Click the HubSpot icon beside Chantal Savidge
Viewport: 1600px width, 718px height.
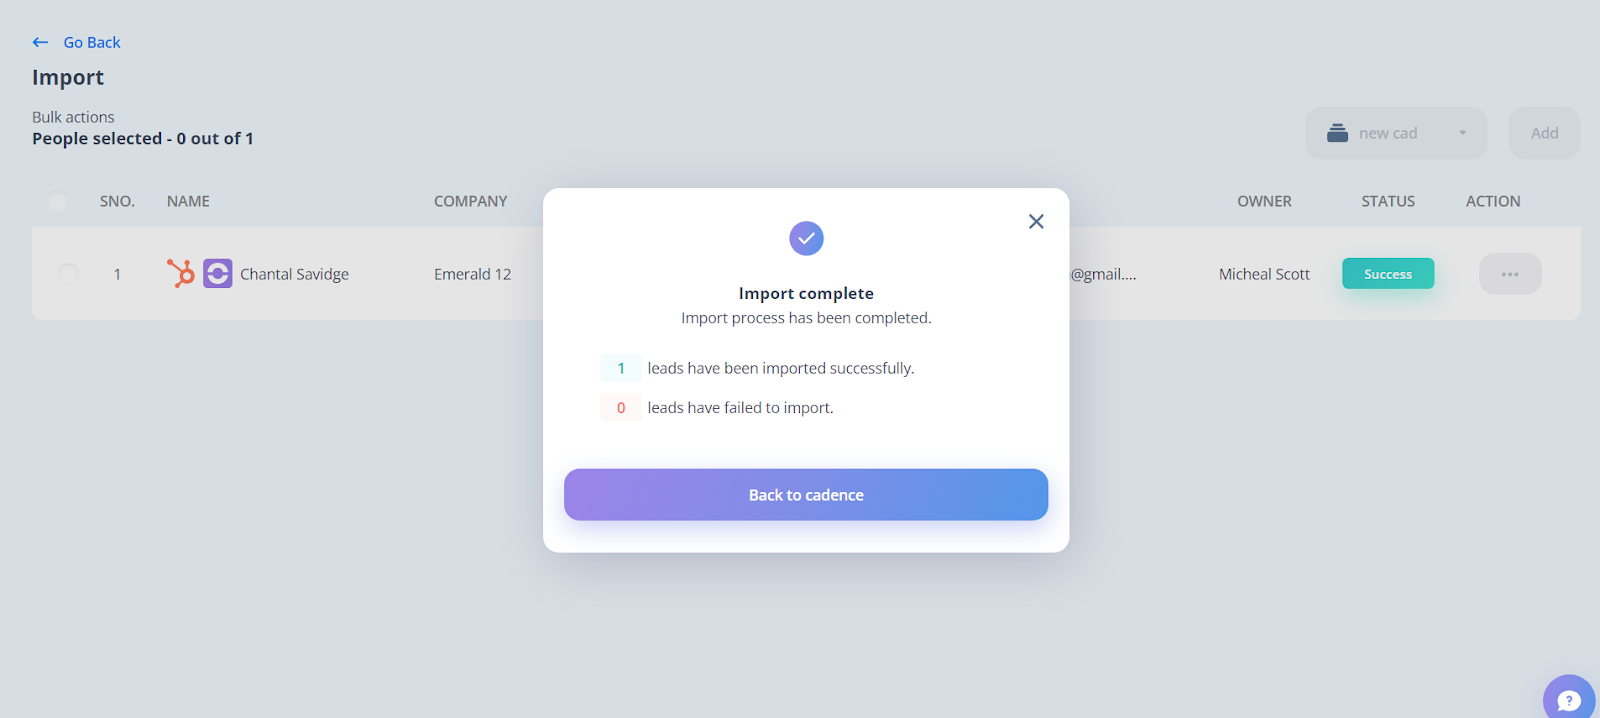181,273
